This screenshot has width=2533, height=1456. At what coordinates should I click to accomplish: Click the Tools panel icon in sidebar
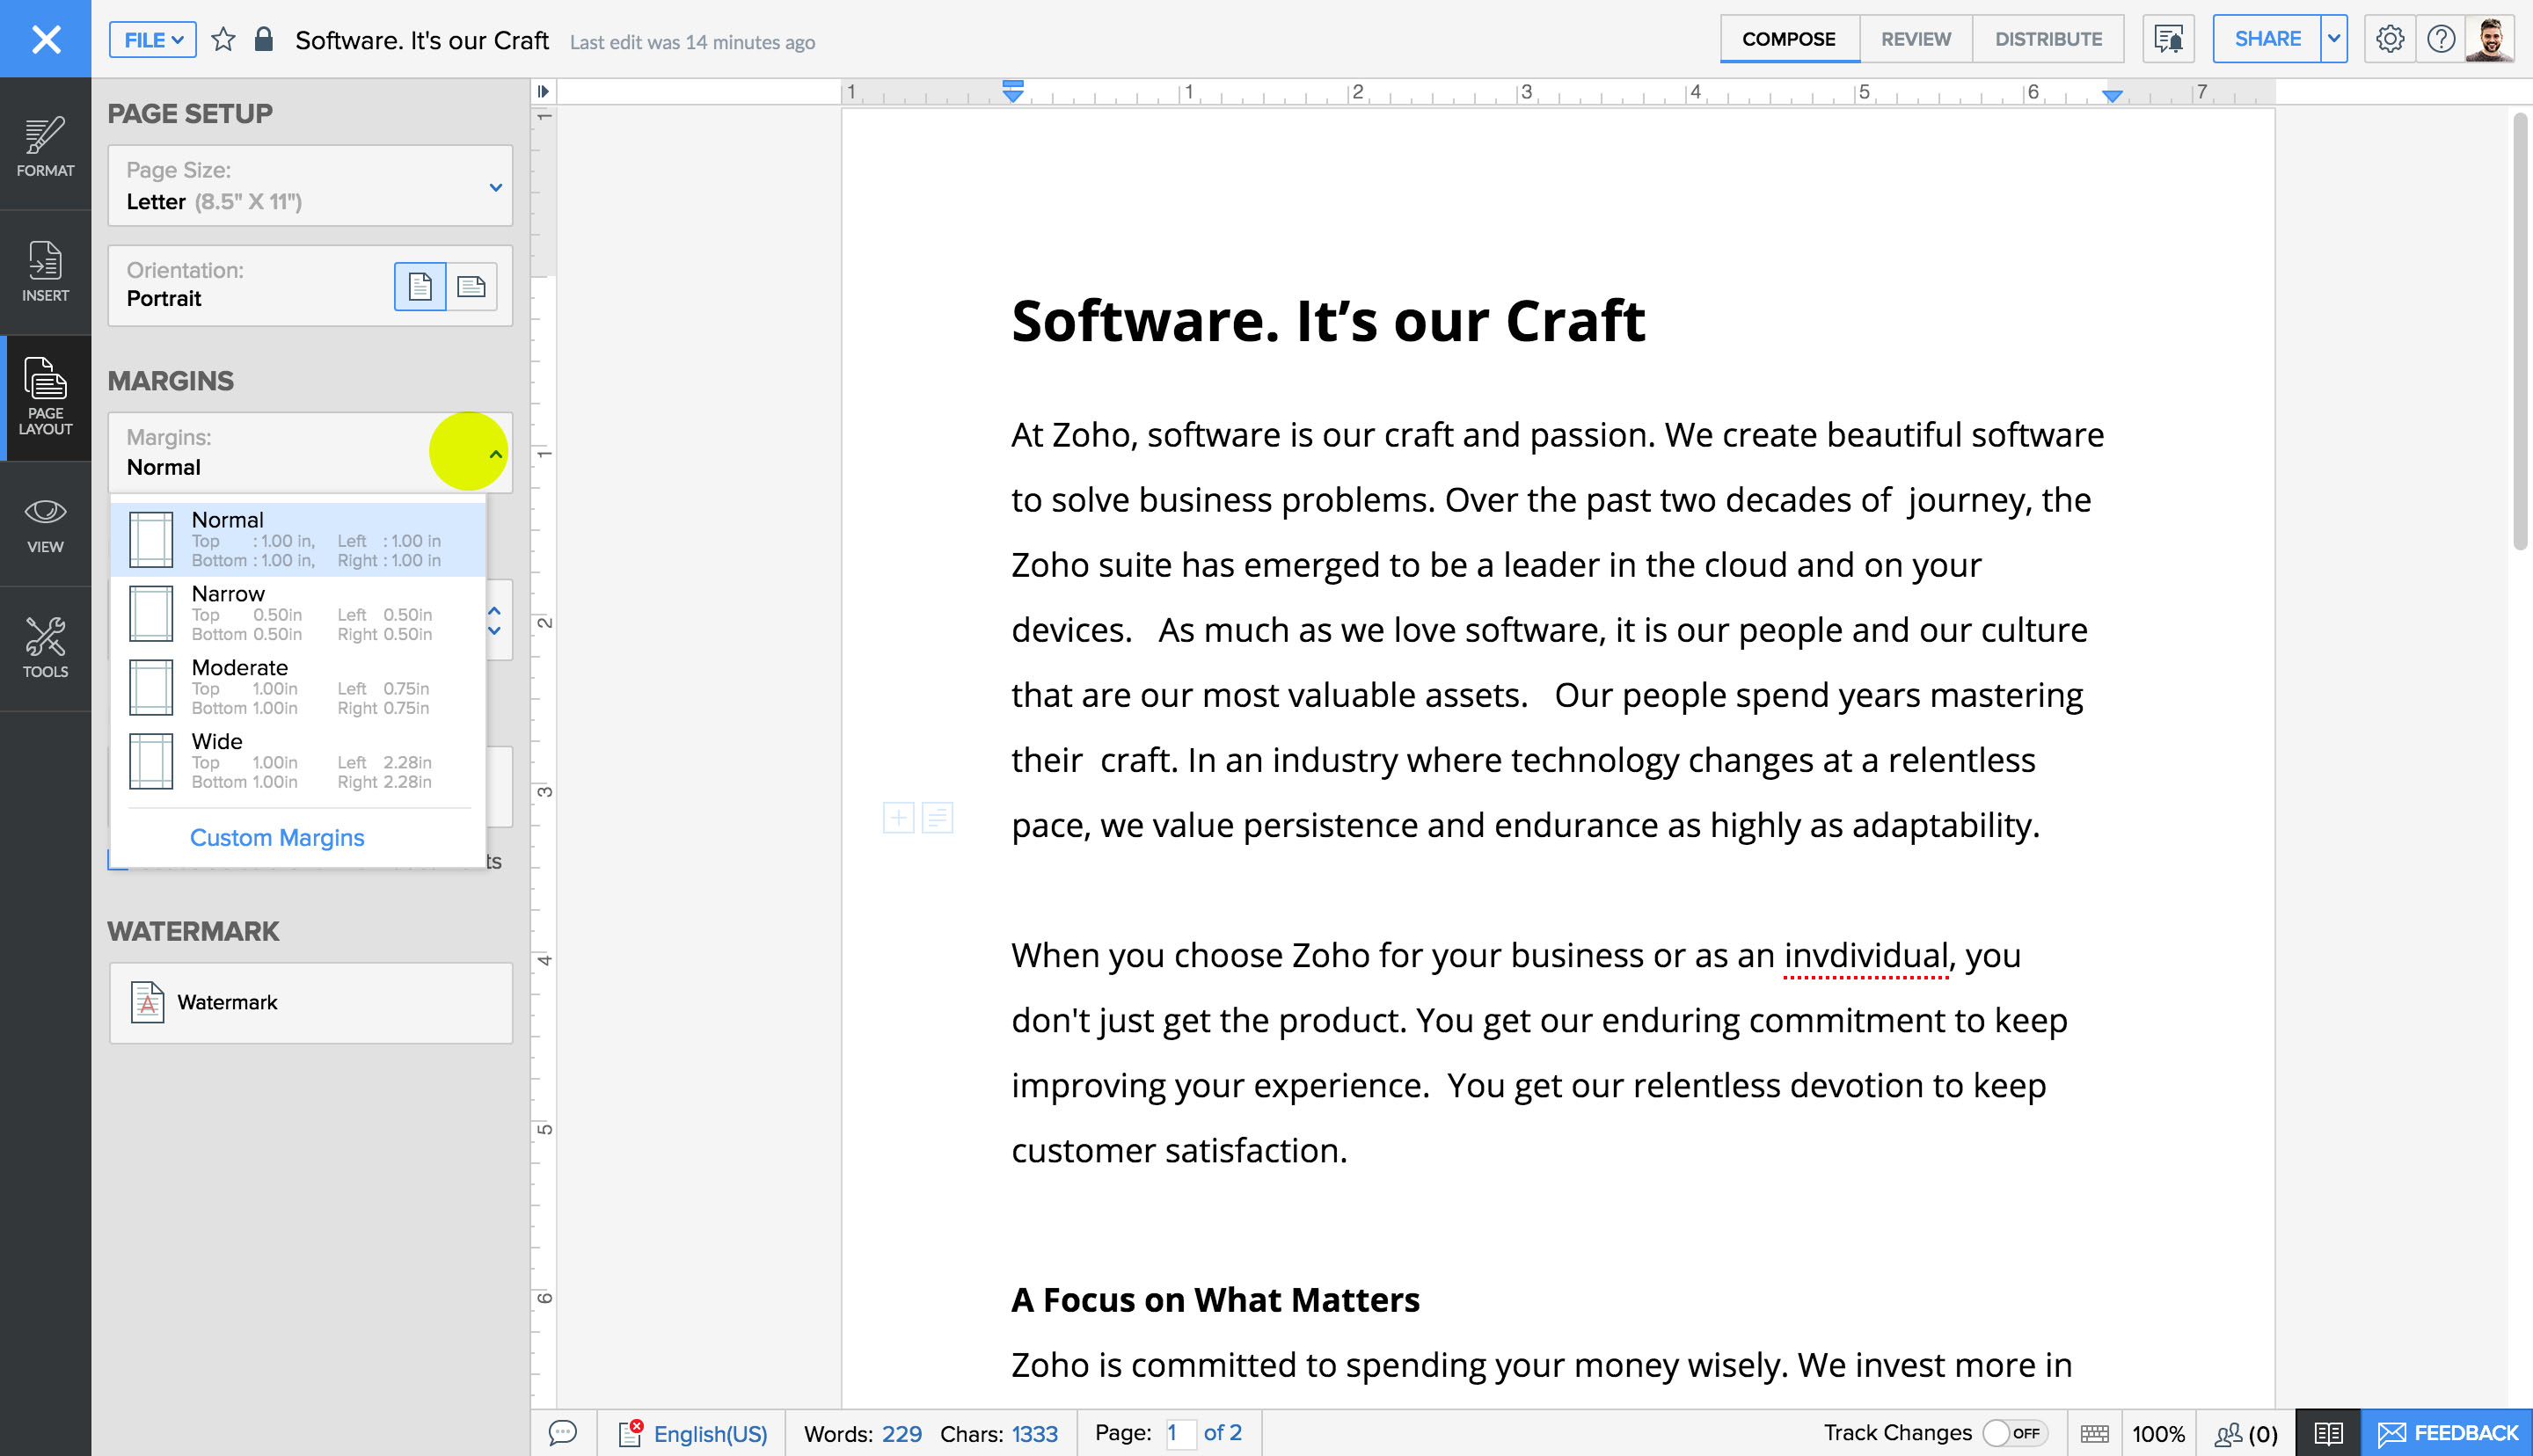point(45,647)
